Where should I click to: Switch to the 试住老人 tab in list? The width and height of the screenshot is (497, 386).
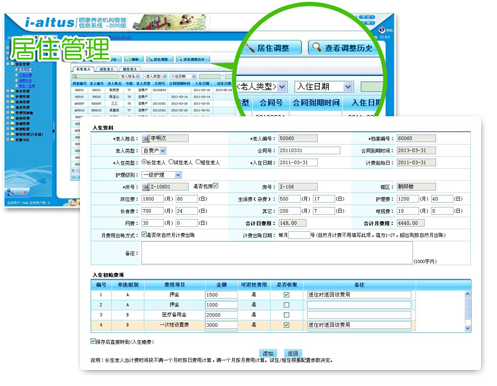tap(106, 69)
